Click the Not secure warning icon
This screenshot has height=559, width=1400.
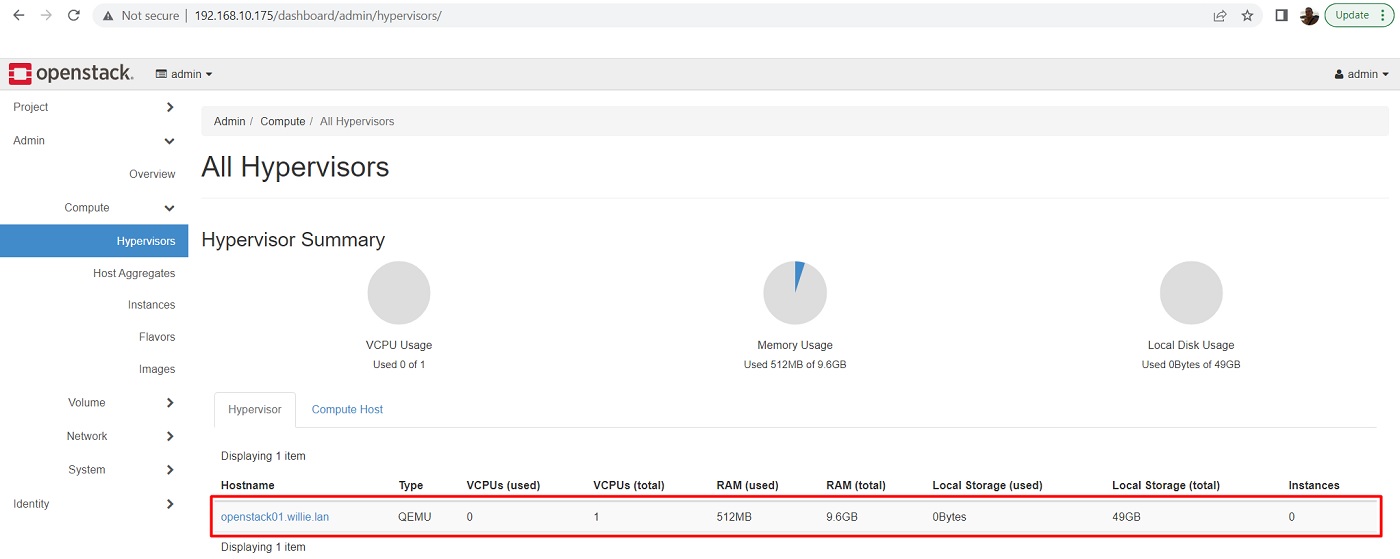pyautogui.click(x=106, y=16)
